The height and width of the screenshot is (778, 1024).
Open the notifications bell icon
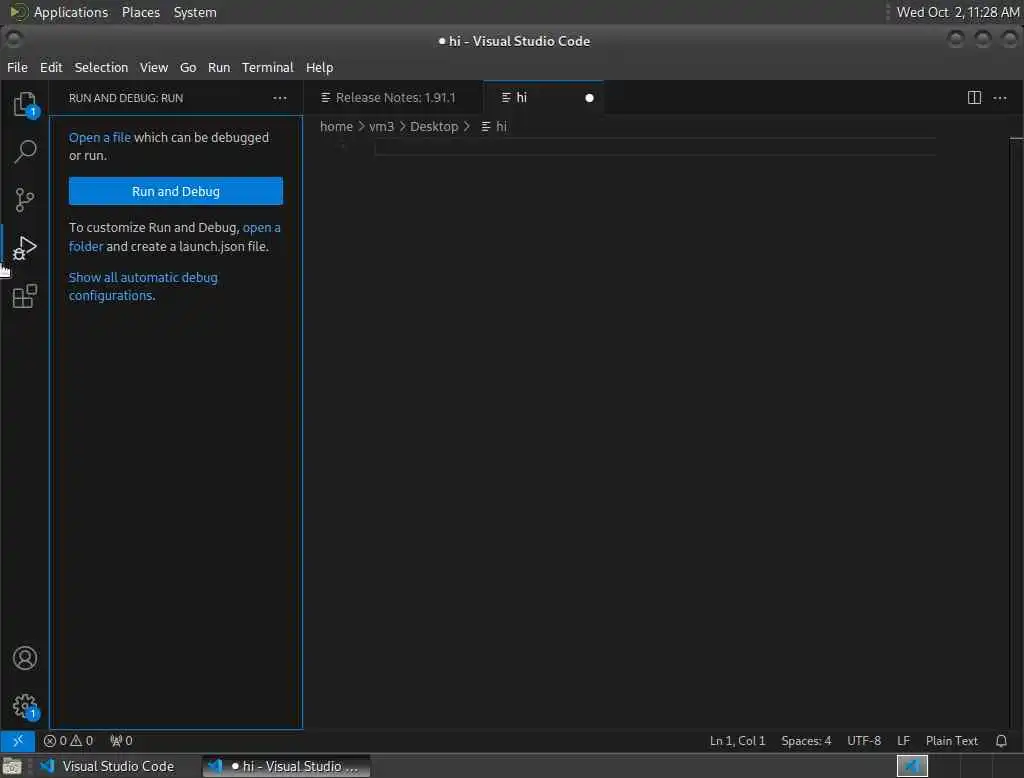(1001, 741)
